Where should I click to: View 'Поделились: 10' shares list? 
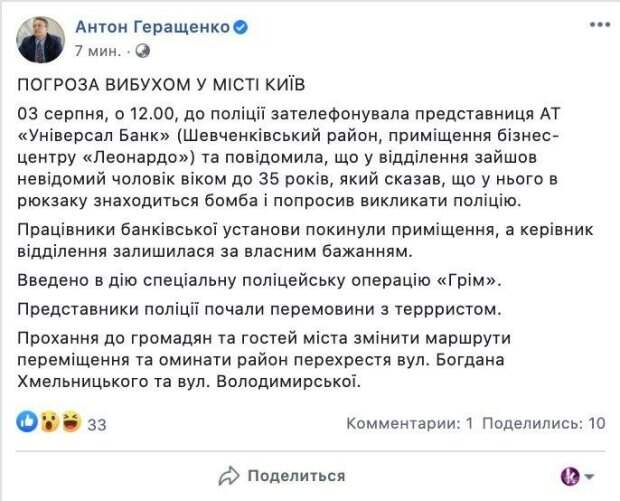547,423
